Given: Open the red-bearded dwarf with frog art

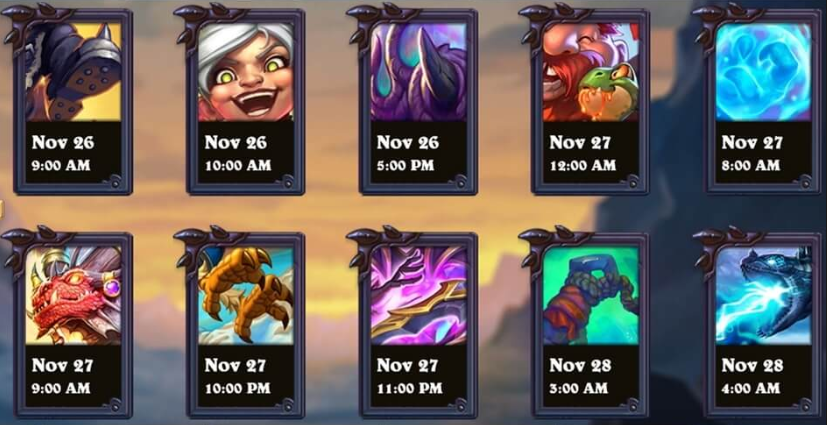Looking at the screenshot, I should click(591, 72).
